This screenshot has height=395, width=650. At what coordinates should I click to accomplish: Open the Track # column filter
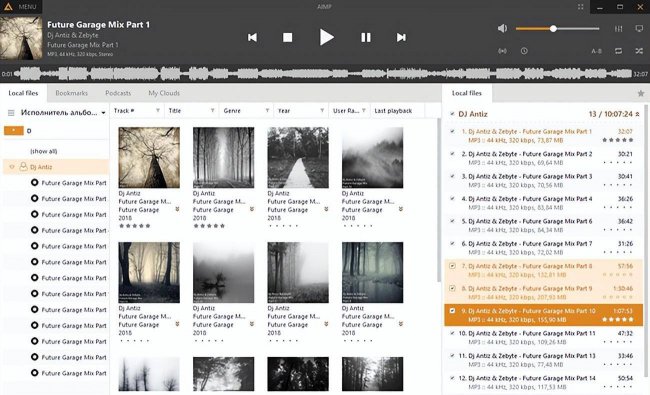point(158,111)
